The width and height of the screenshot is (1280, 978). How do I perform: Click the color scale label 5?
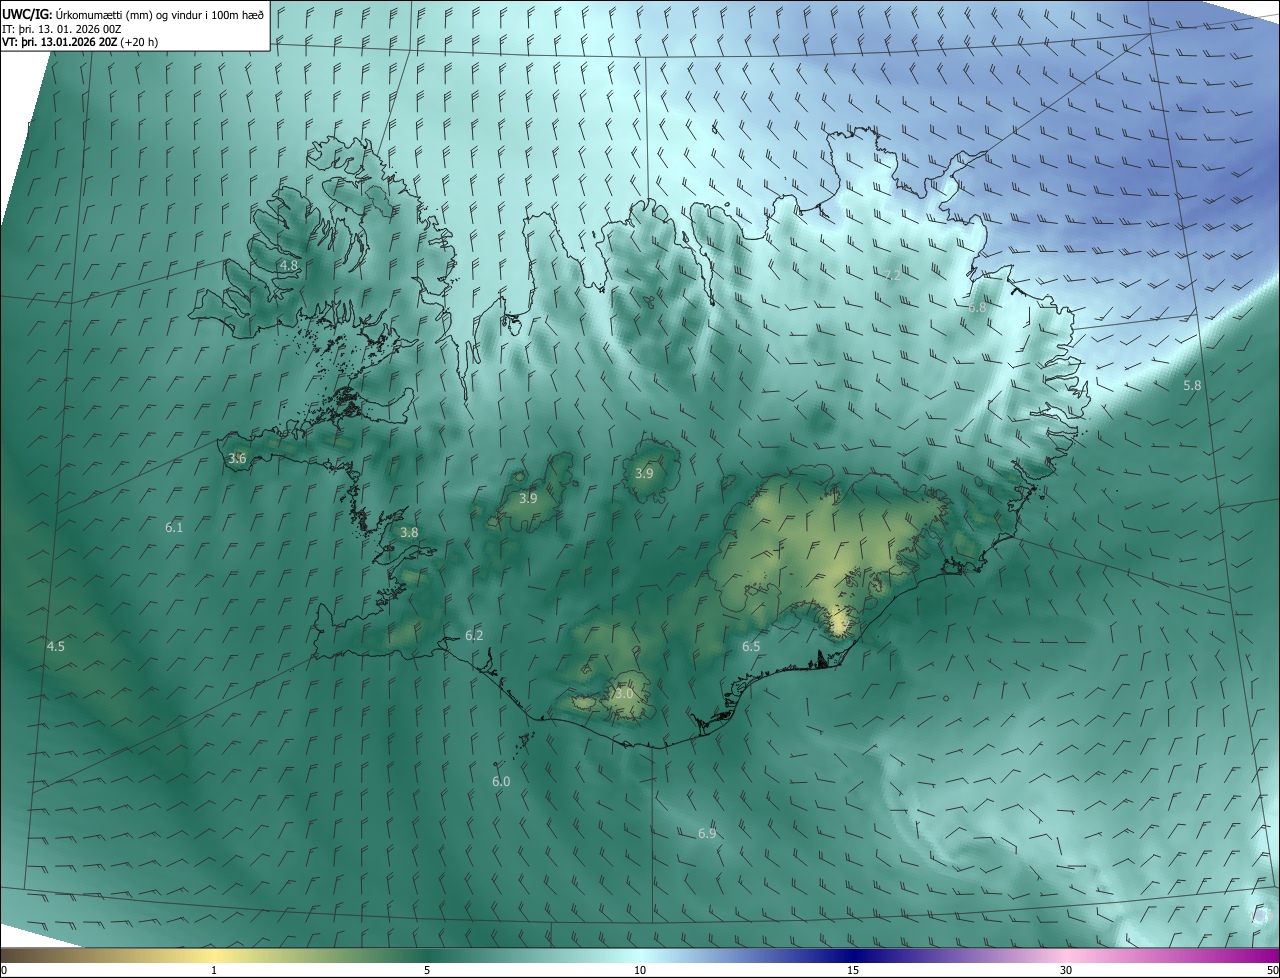(427, 970)
